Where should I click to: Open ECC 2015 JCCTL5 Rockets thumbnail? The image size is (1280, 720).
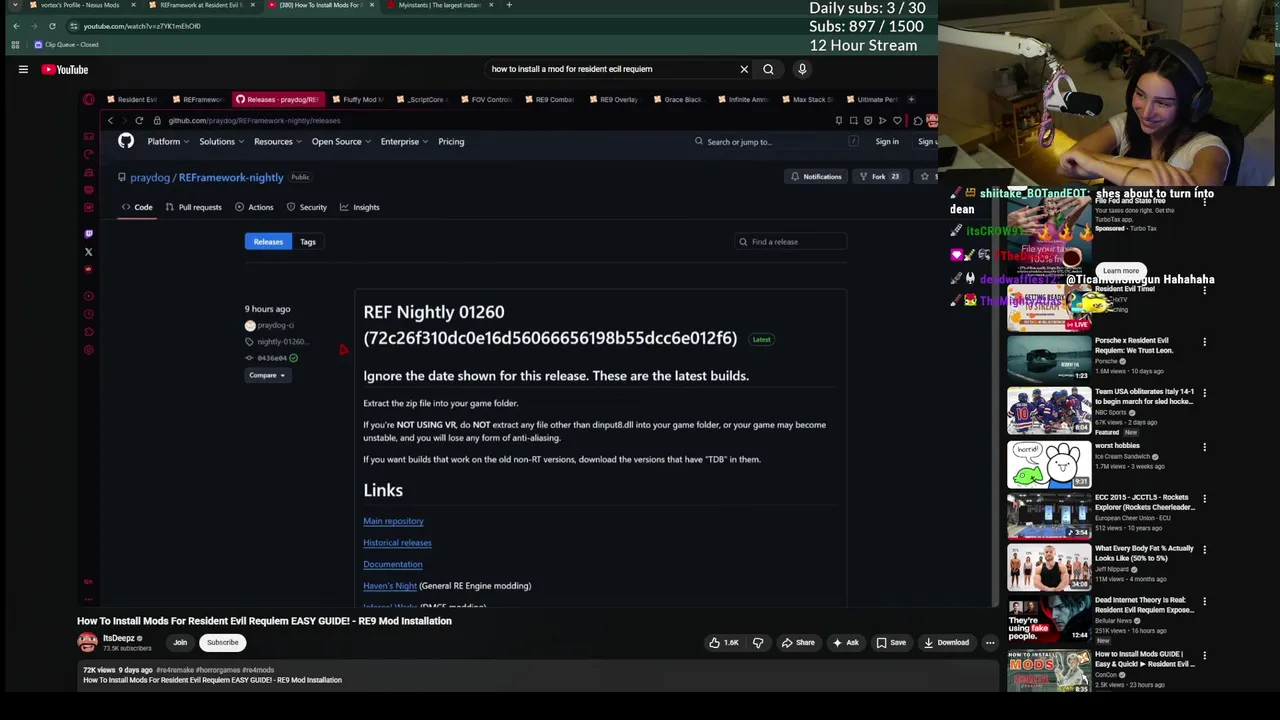1049,516
